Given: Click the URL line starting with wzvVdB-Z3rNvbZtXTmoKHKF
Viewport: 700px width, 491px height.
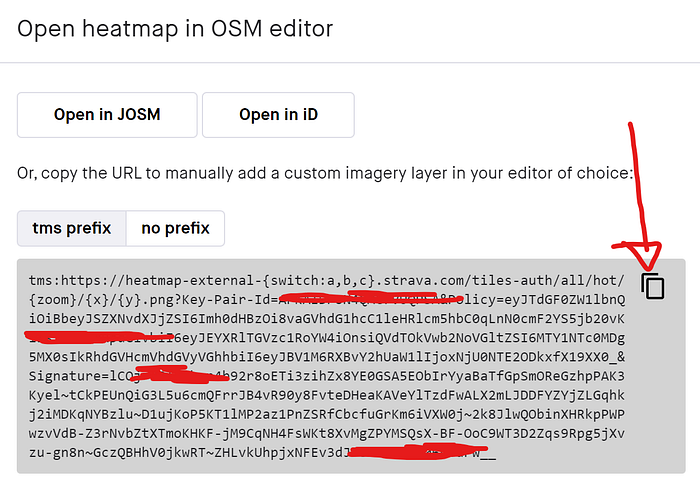Looking at the screenshot, I should click(327, 433).
